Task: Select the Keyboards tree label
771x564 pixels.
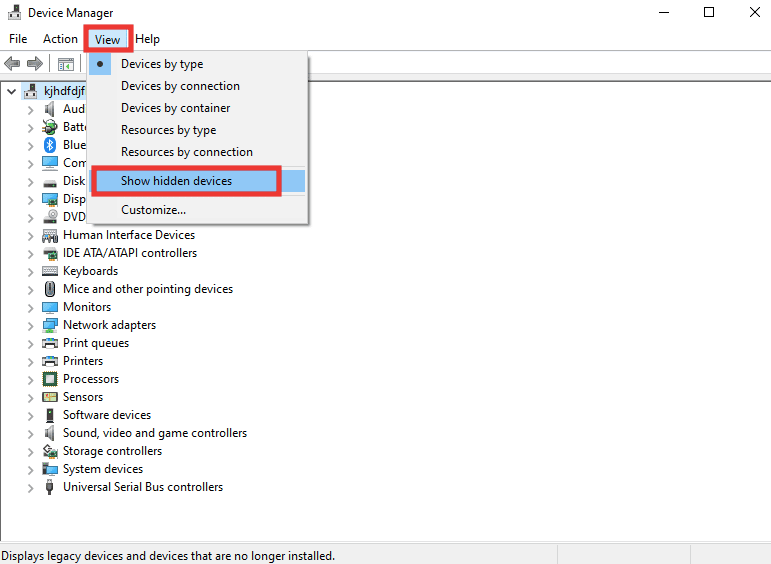Action: (x=90, y=271)
